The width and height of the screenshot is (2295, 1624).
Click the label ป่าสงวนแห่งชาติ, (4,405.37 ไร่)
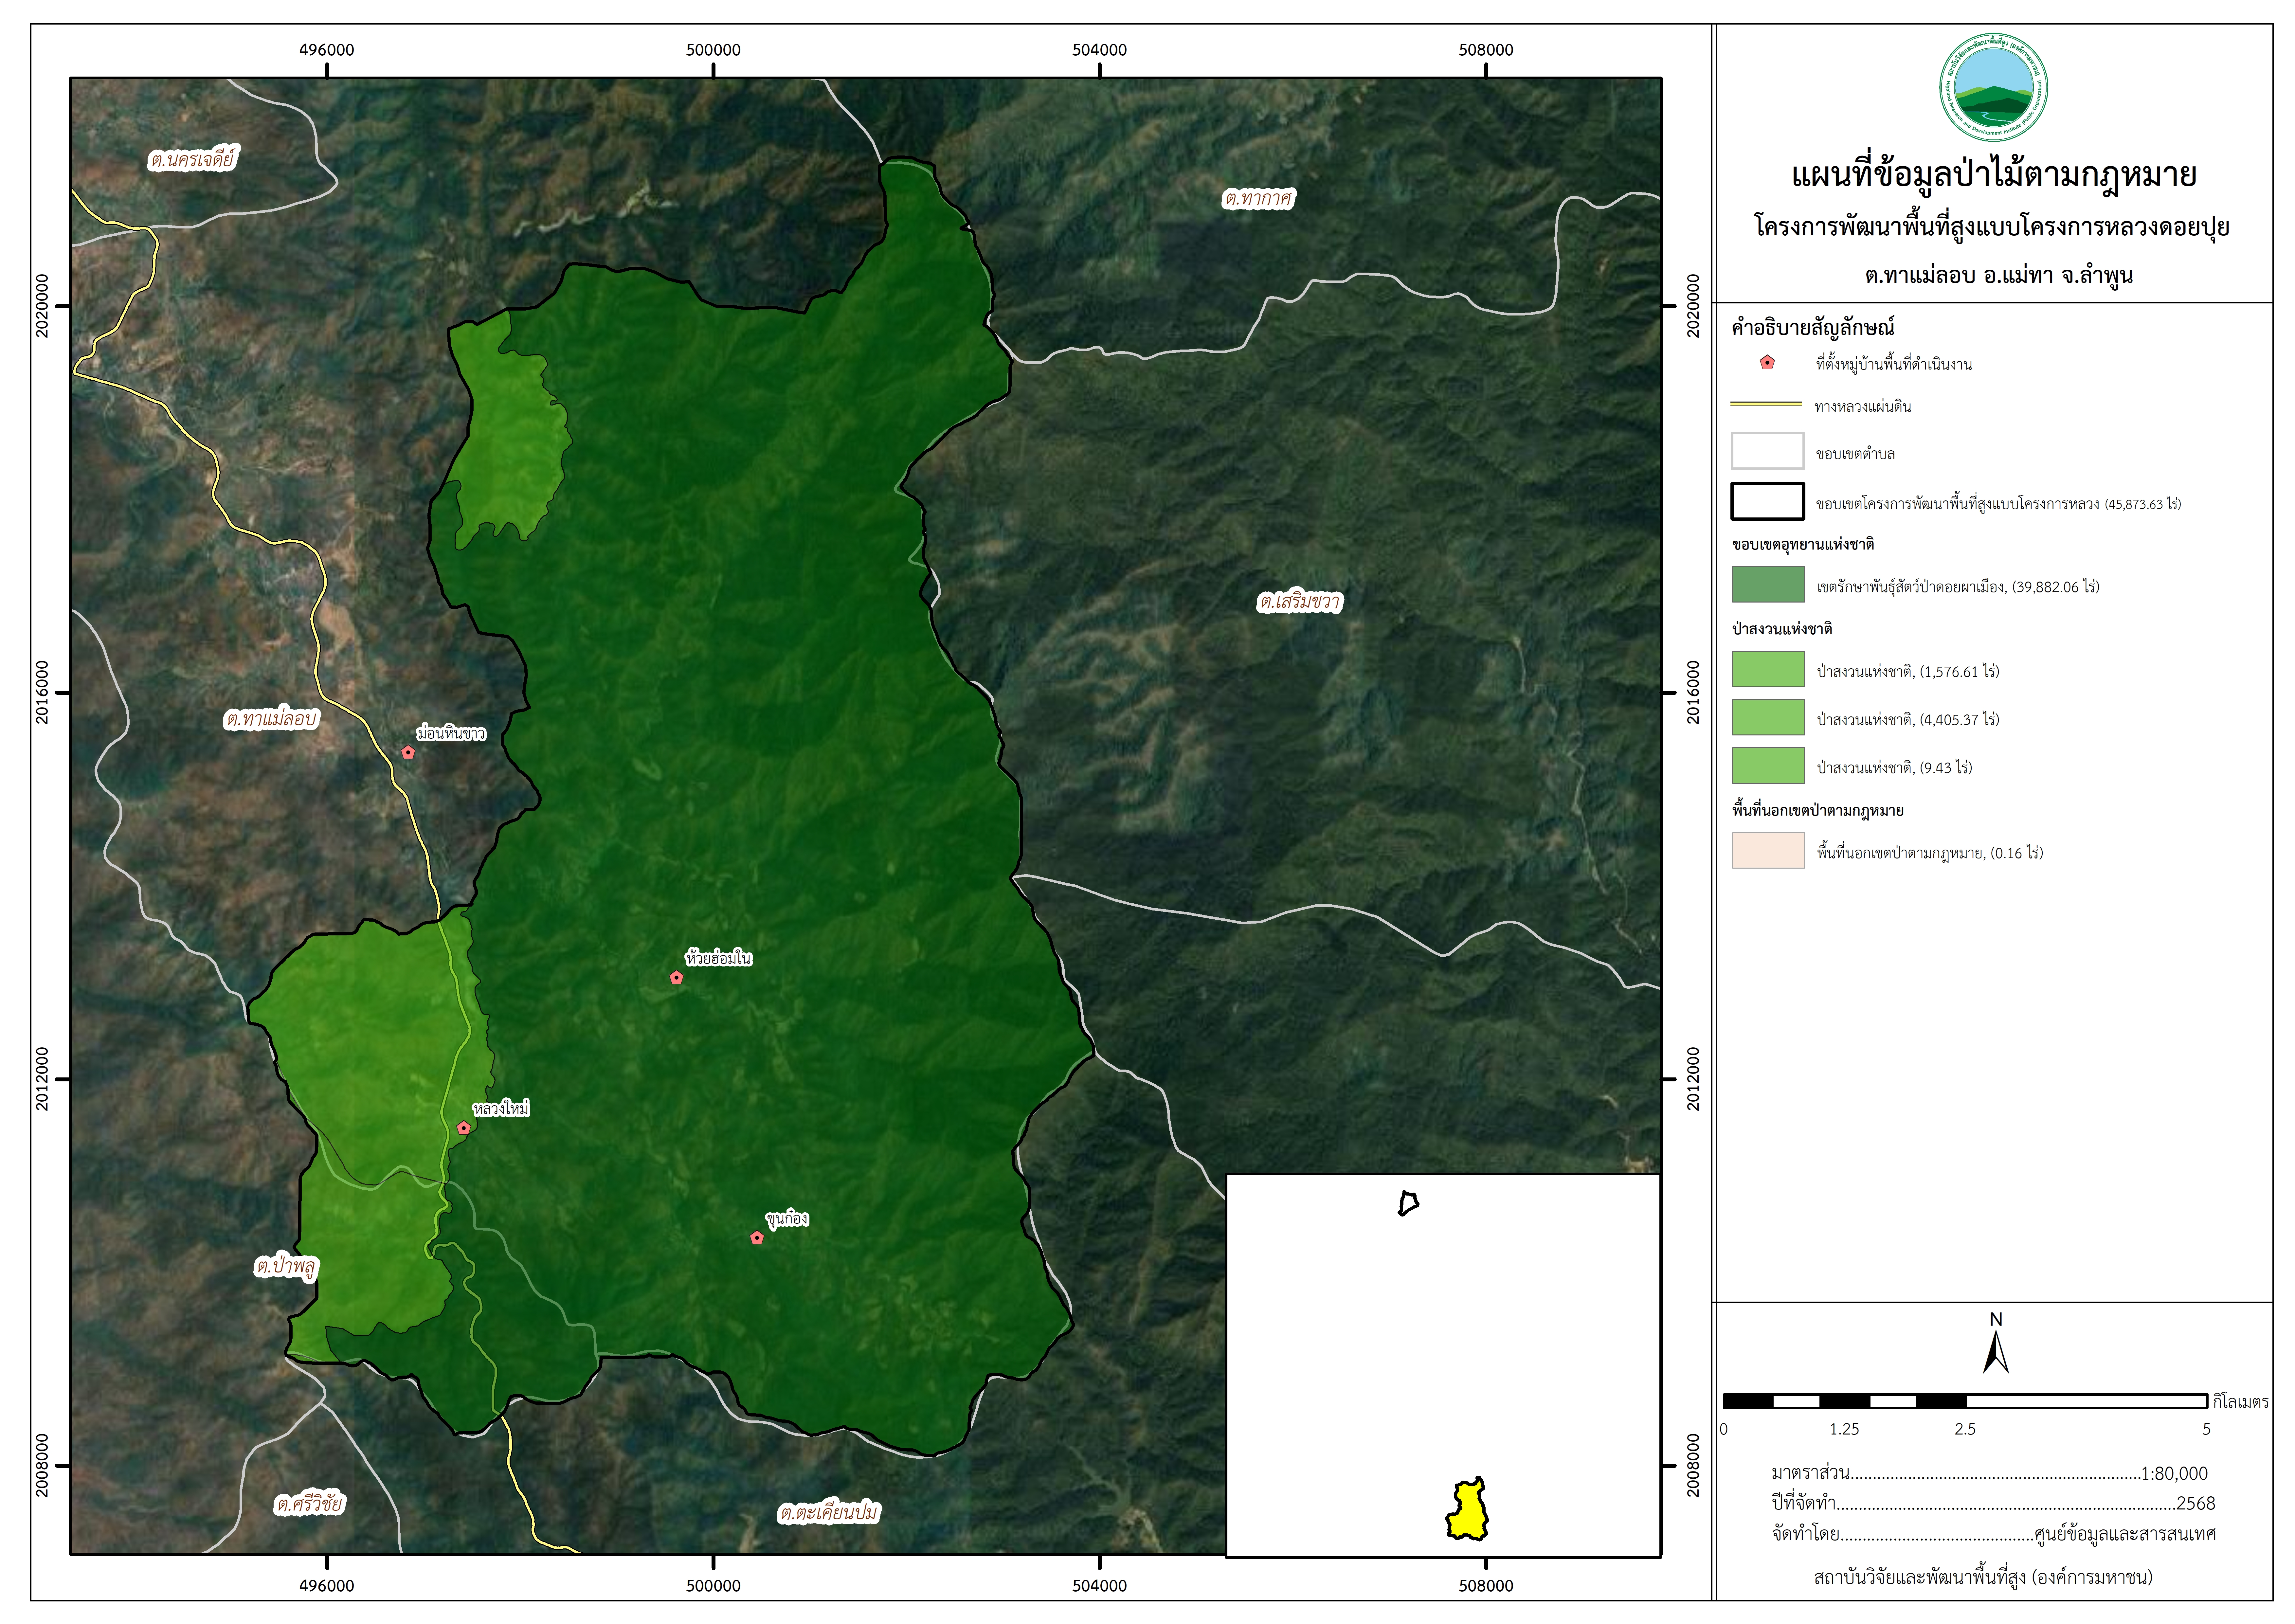1908,720
